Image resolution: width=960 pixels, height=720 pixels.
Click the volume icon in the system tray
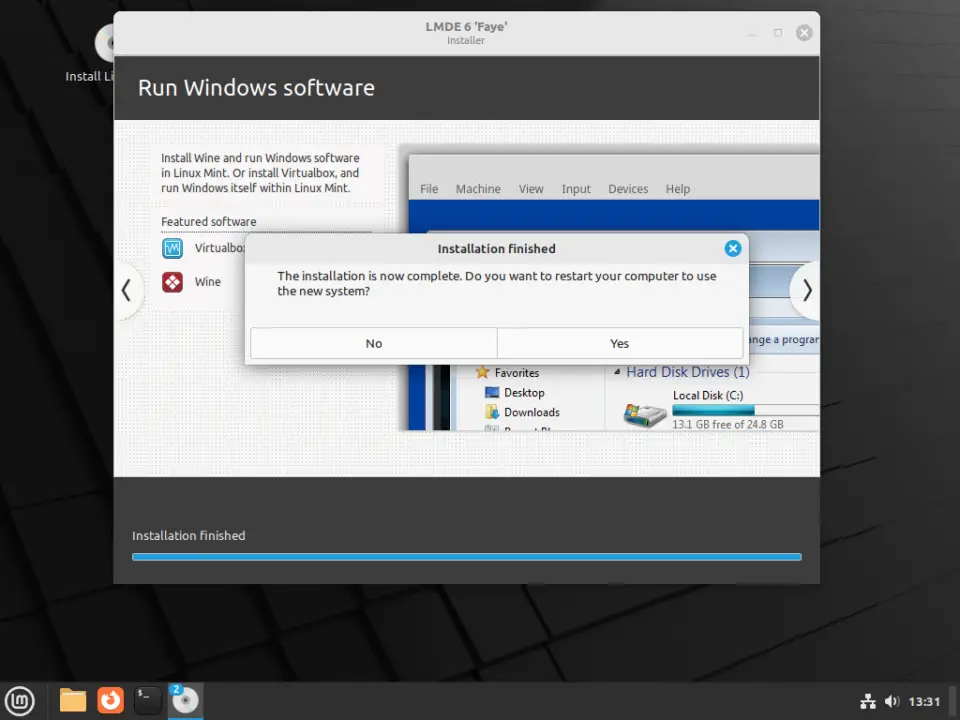click(894, 701)
